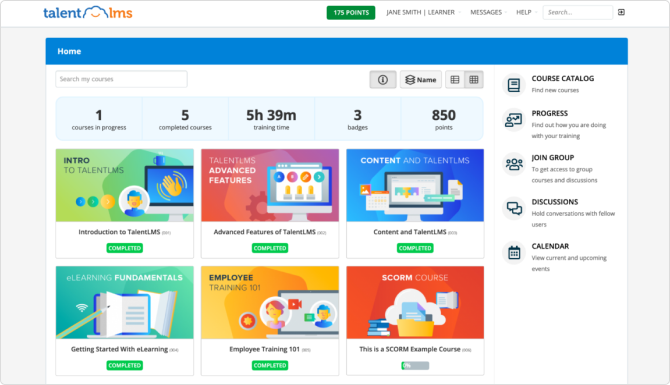The height and width of the screenshot is (385, 670).
Task: Open the Course Catalog book icon
Action: pyautogui.click(x=514, y=85)
